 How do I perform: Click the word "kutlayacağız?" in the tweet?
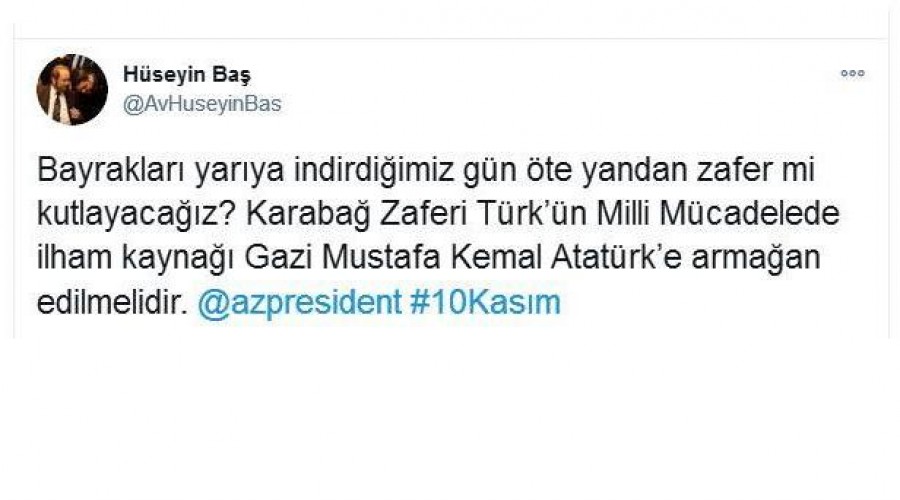pos(136,215)
